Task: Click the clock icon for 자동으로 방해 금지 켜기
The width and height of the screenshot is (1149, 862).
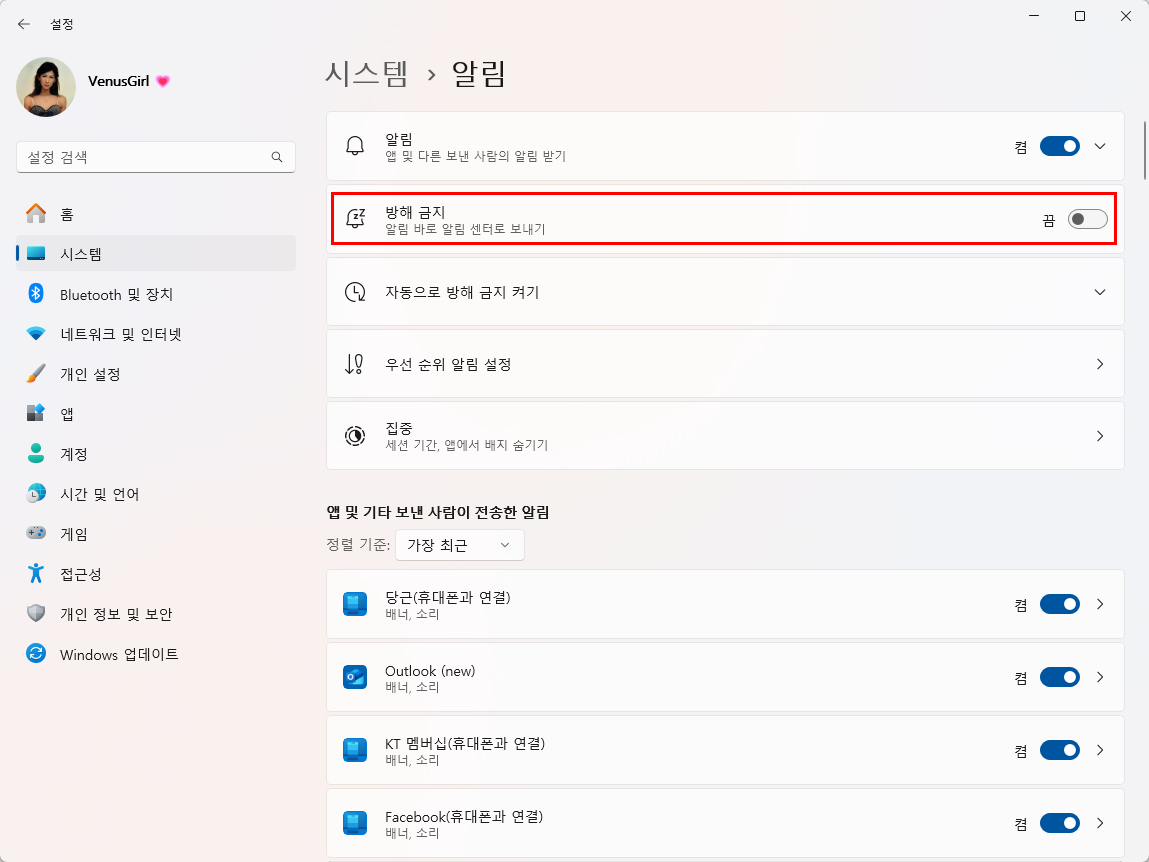Action: 355,292
